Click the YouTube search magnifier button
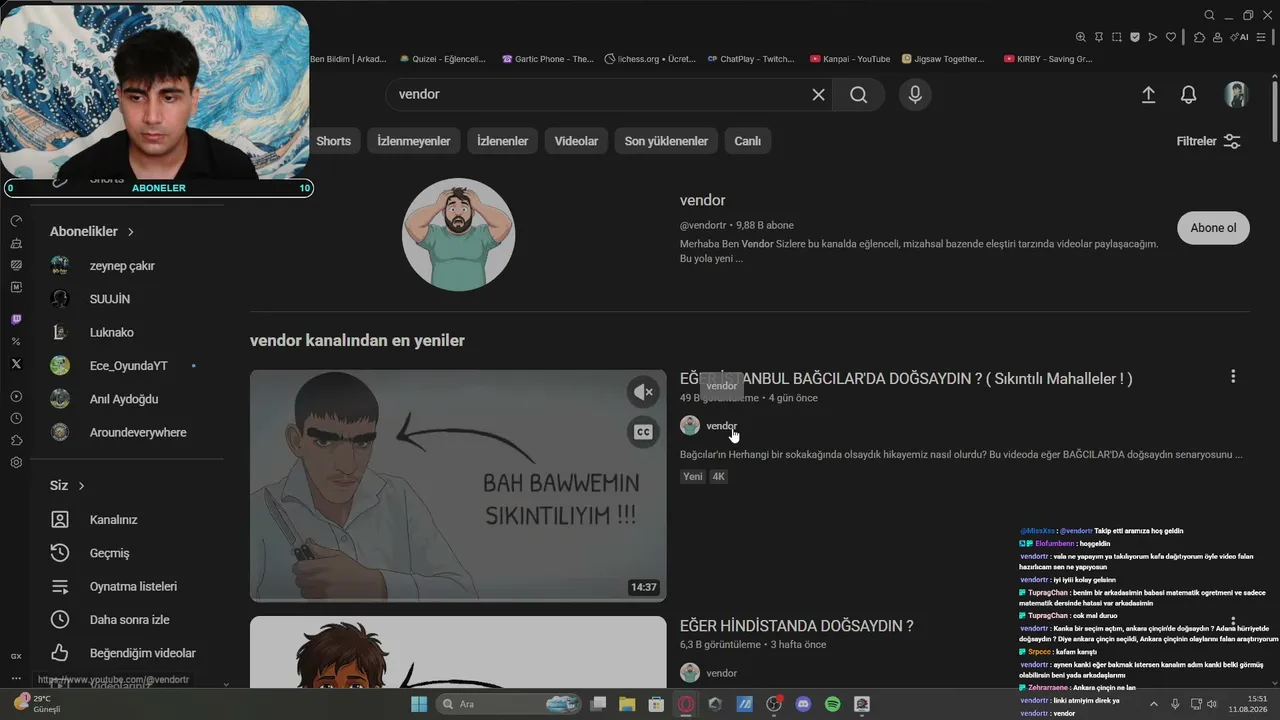This screenshot has width=1280, height=720. pos(858,94)
